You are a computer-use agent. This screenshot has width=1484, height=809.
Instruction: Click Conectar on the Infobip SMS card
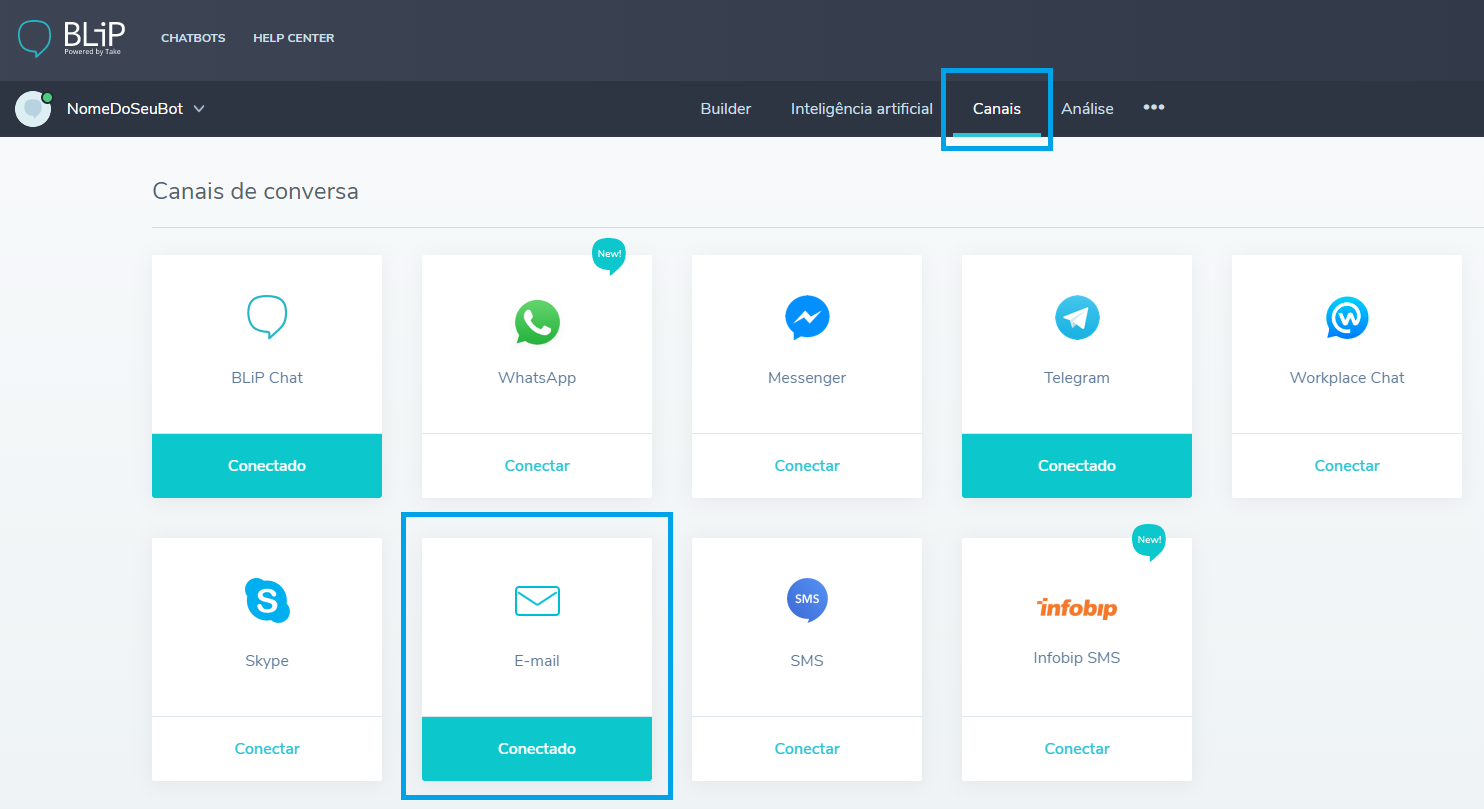click(1077, 748)
